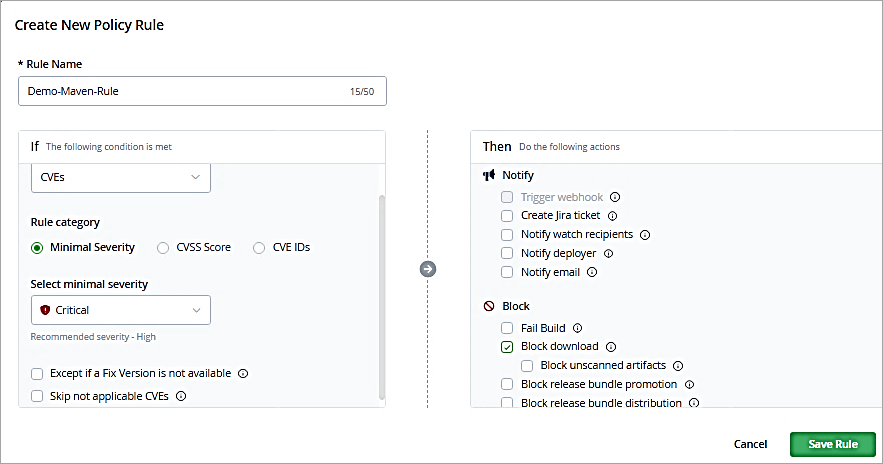Image resolution: width=883 pixels, height=464 pixels.
Task: Tick Block unscanned artifacts checkbox
Action: (x=527, y=366)
